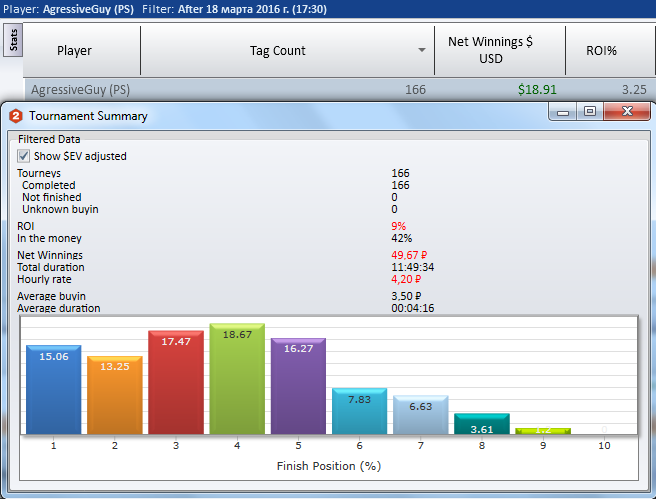
Task: Click the Total duration 11:49:34 value
Action: tap(413, 267)
